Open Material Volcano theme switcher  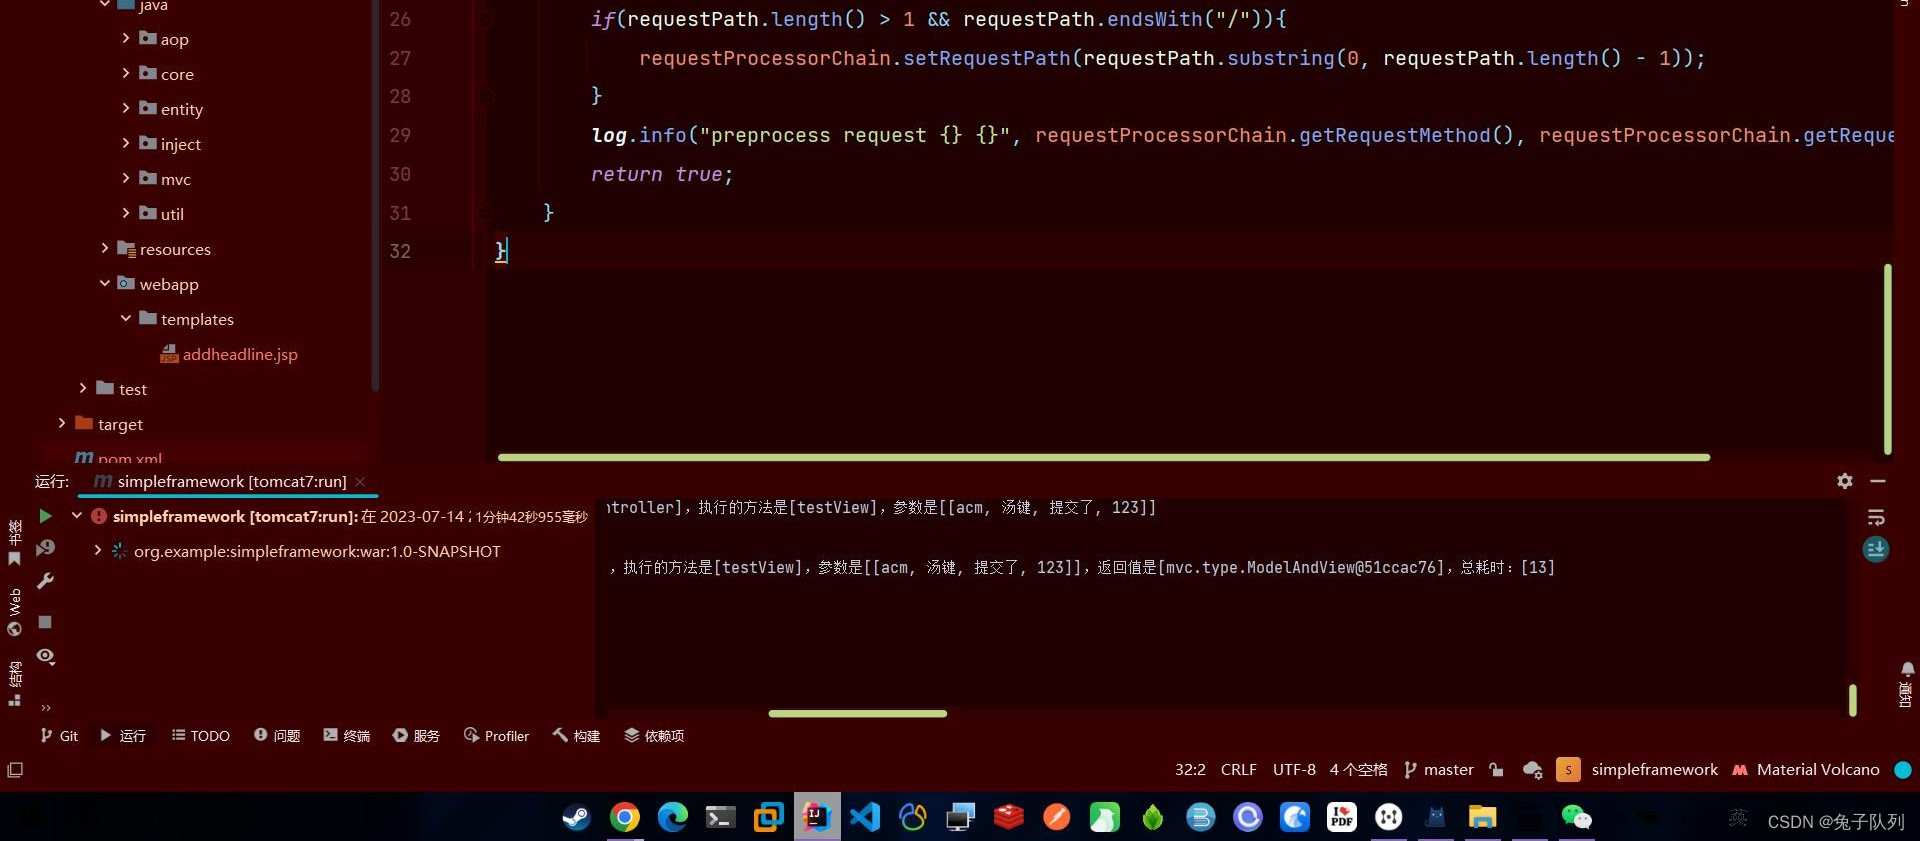(1806, 769)
